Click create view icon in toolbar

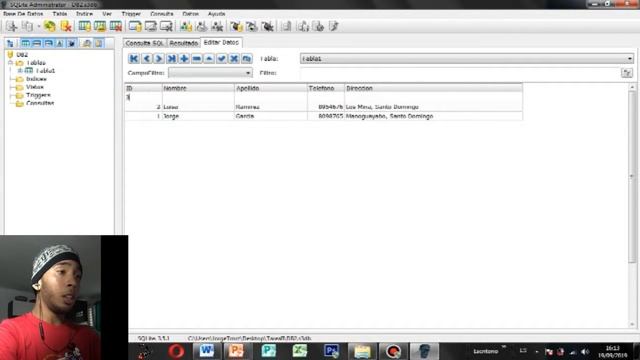pos(186,27)
